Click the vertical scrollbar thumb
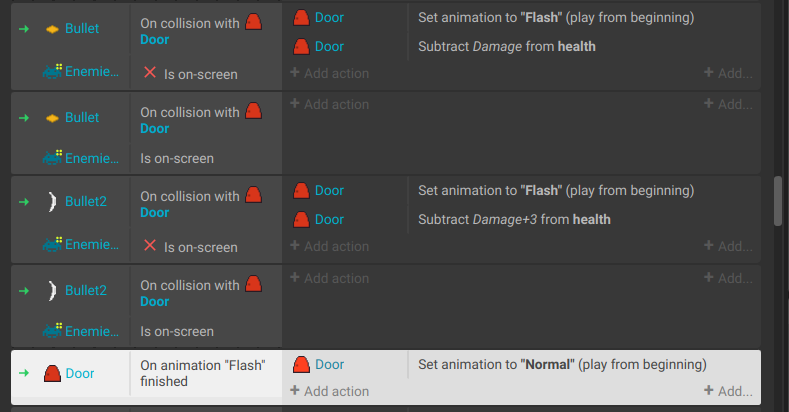The image size is (789, 412). point(778,201)
